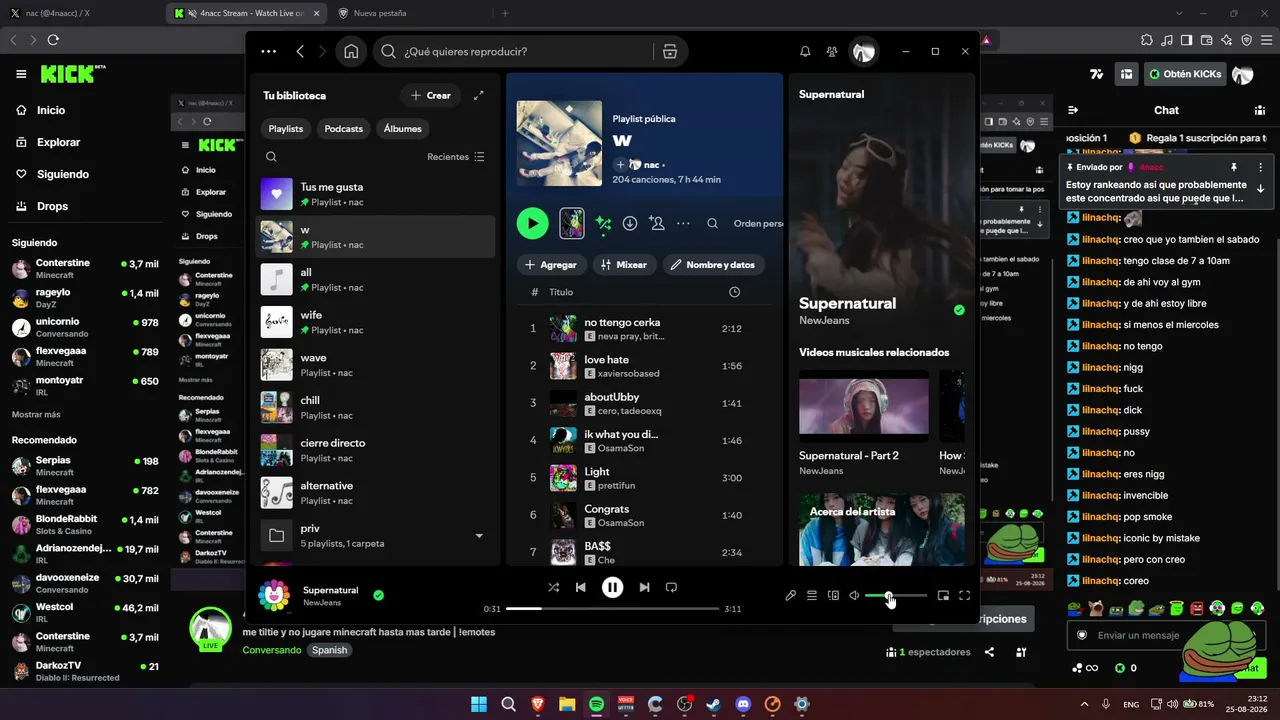1280x720 pixels.
Task: Open the chill playlist in the library
Action: tap(376, 407)
